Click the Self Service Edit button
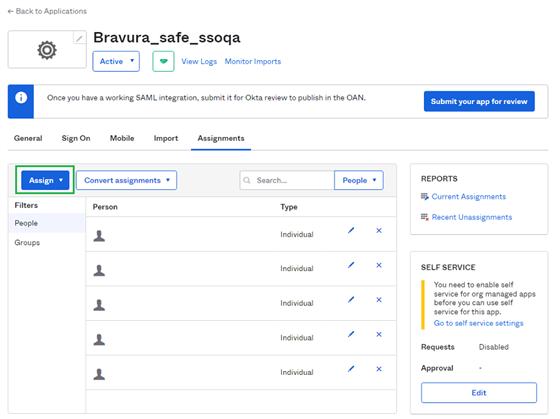Image resolution: width=560 pixels, height=419 pixels. point(479,393)
